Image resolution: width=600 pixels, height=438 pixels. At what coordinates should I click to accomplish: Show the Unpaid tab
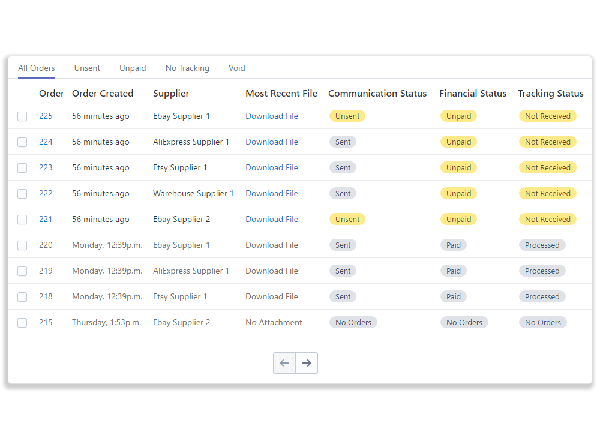click(x=133, y=68)
